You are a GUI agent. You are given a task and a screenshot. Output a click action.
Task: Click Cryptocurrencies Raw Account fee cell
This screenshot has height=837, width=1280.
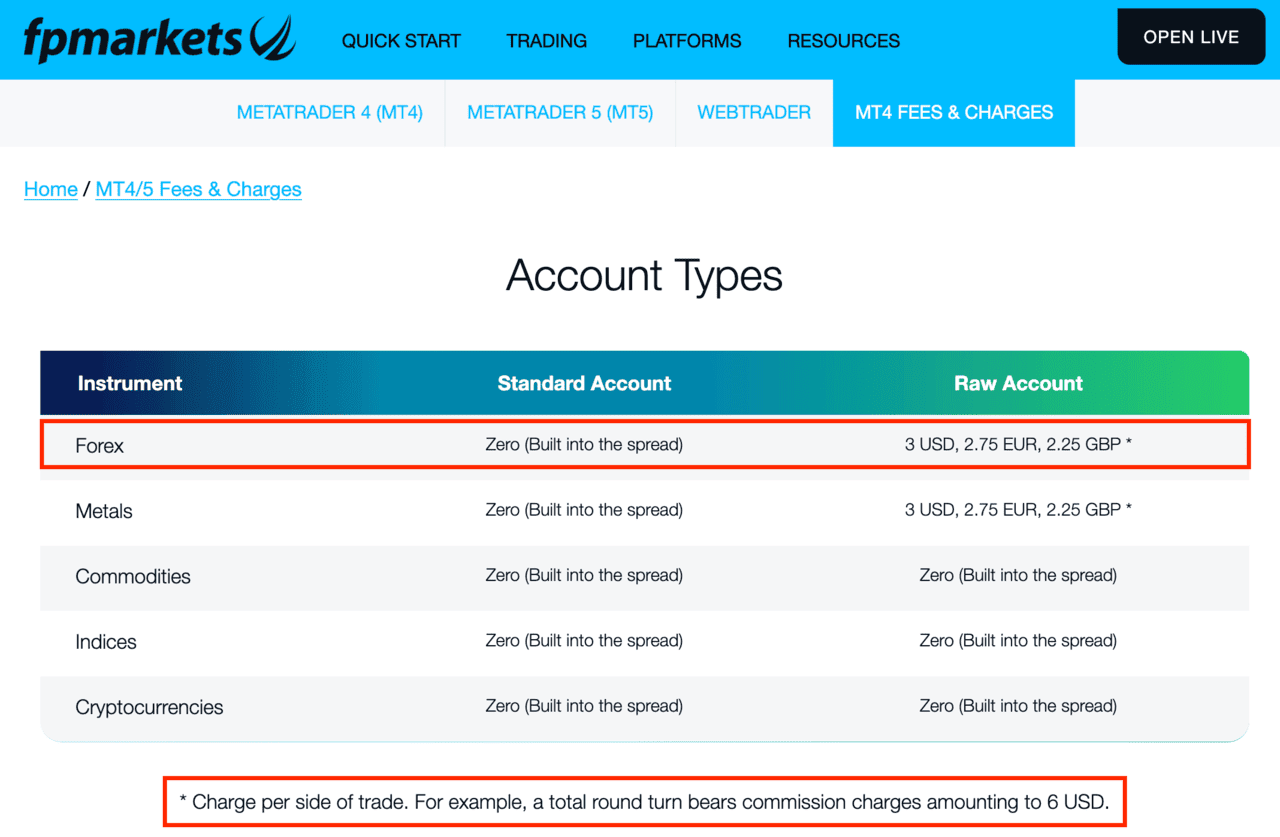[1018, 706]
